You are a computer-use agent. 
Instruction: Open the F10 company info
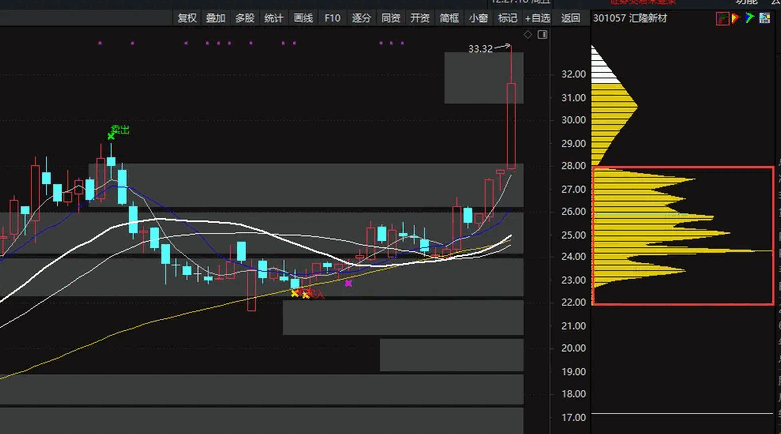click(x=332, y=18)
